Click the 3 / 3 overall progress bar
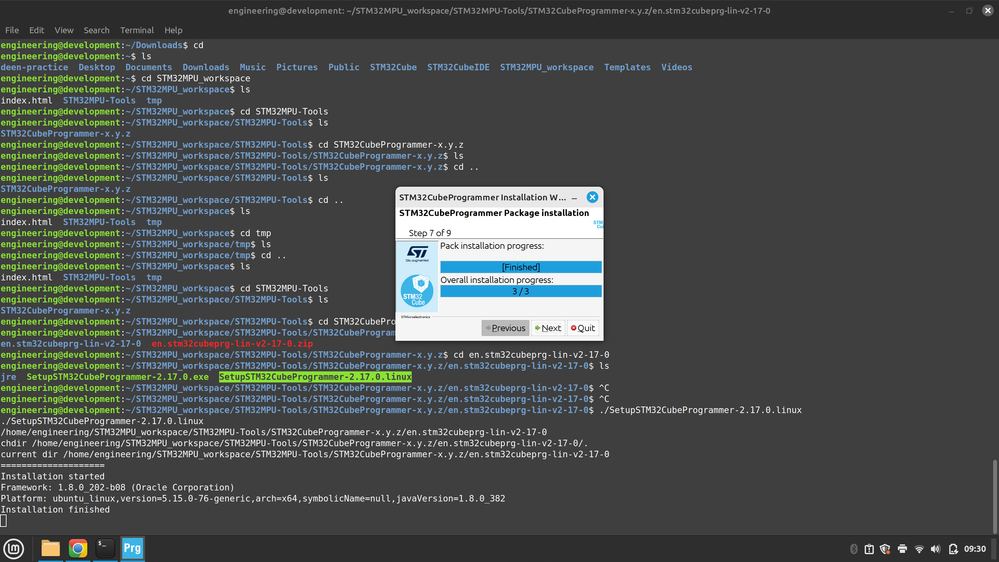Image resolution: width=999 pixels, height=562 pixels. click(x=521, y=291)
